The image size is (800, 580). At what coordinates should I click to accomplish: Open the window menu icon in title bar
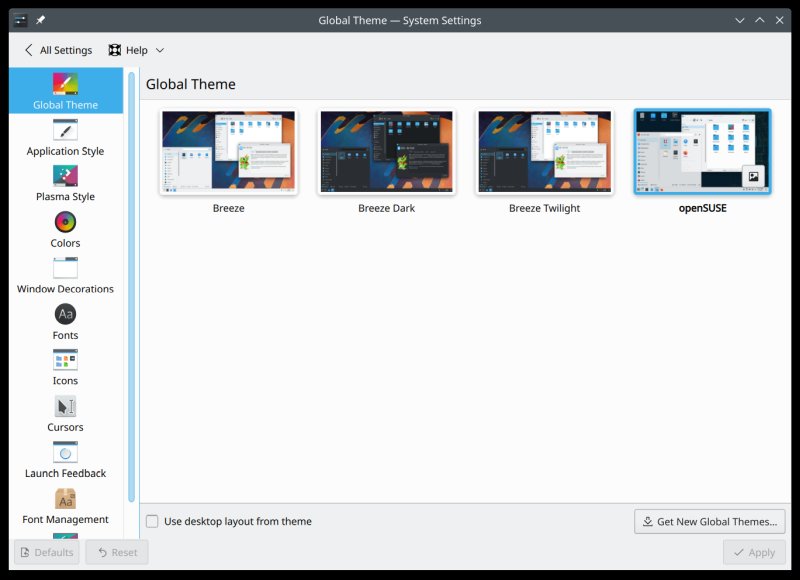[x=20, y=20]
